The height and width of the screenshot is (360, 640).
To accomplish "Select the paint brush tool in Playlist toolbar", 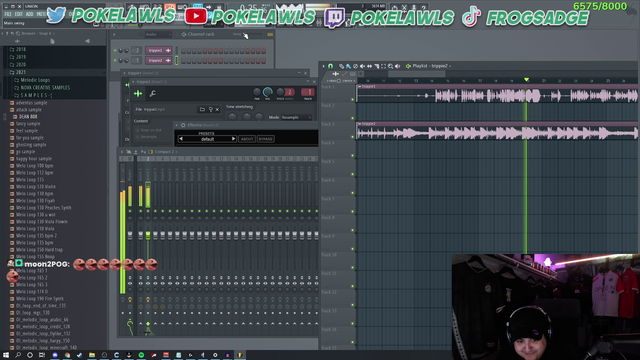I will 348,66.
